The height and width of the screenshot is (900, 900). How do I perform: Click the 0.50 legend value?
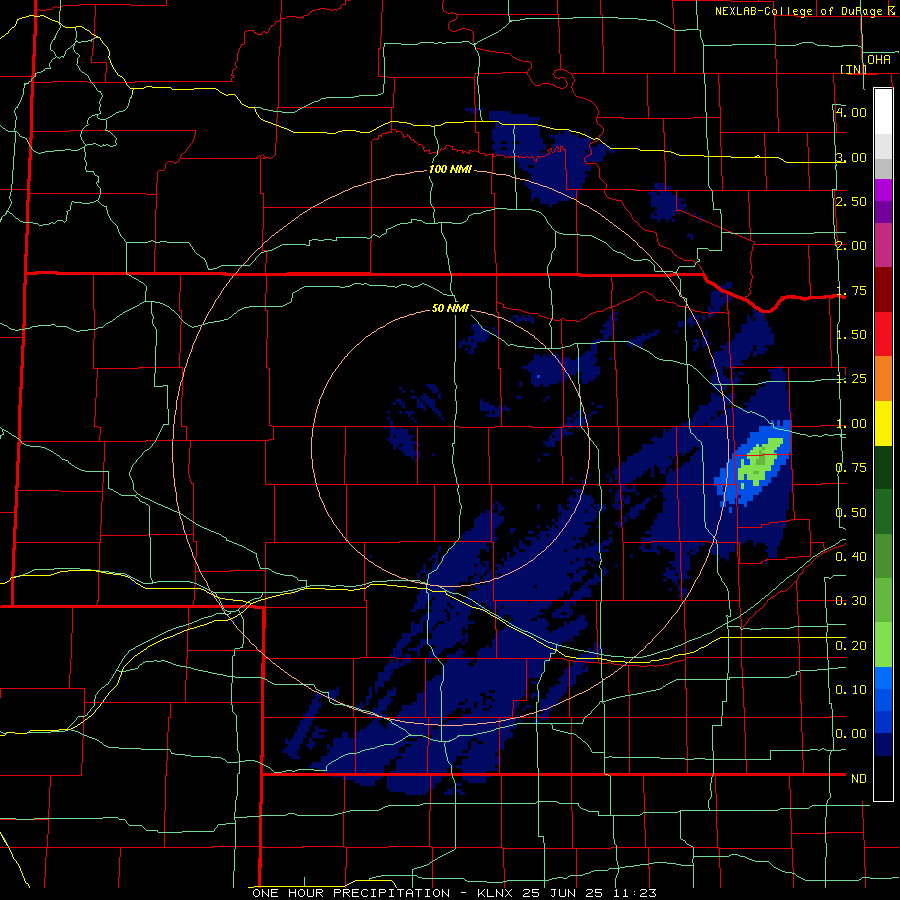[851, 513]
